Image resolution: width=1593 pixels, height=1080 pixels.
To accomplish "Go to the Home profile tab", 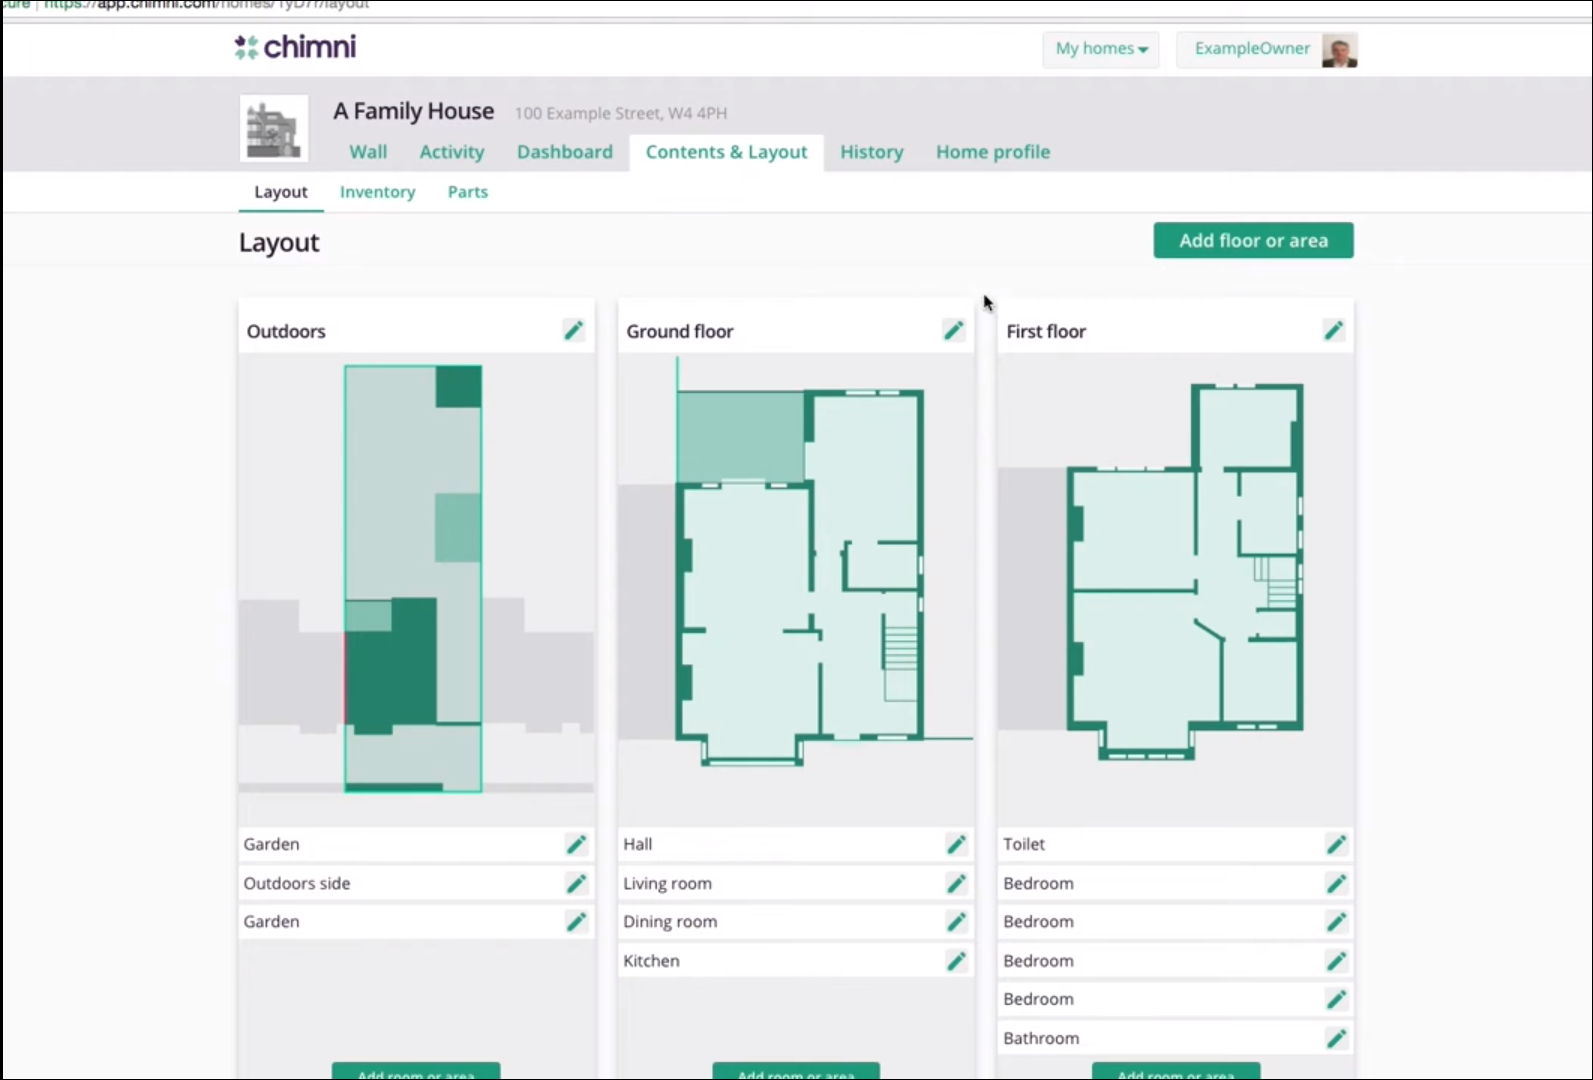I will click(x=993, y=152).
